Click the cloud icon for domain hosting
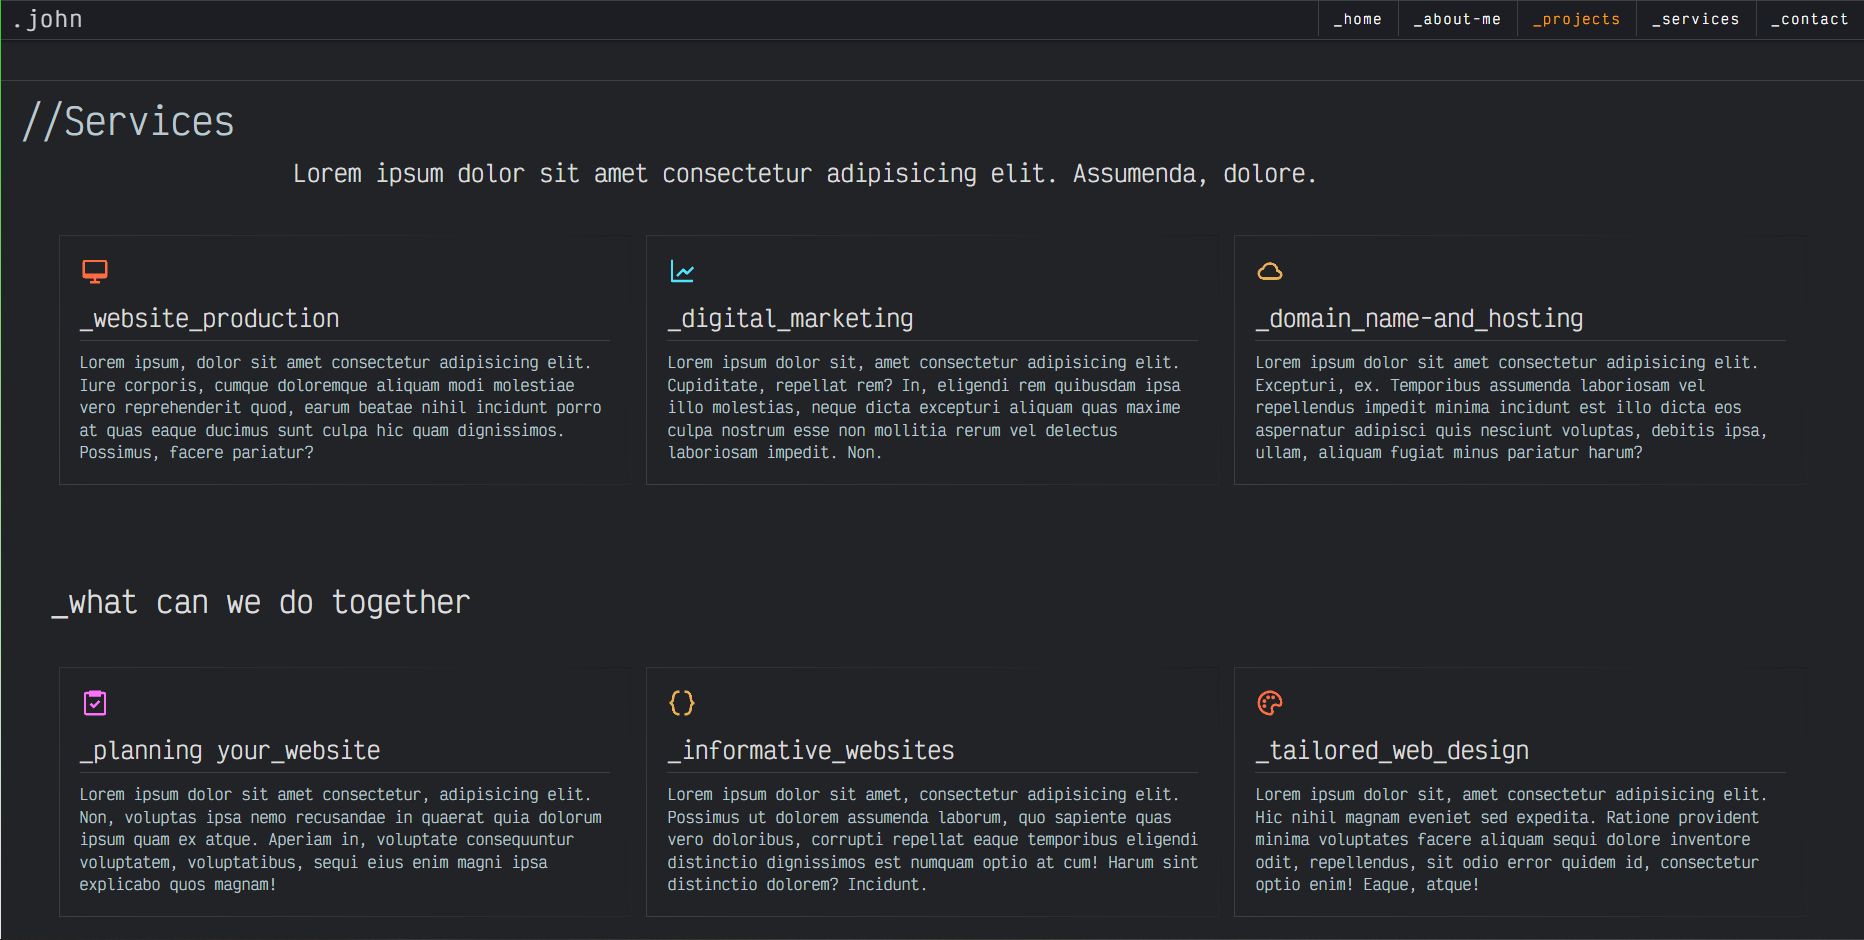This screenshot has width=1864, height=940. coord(1269,271)
